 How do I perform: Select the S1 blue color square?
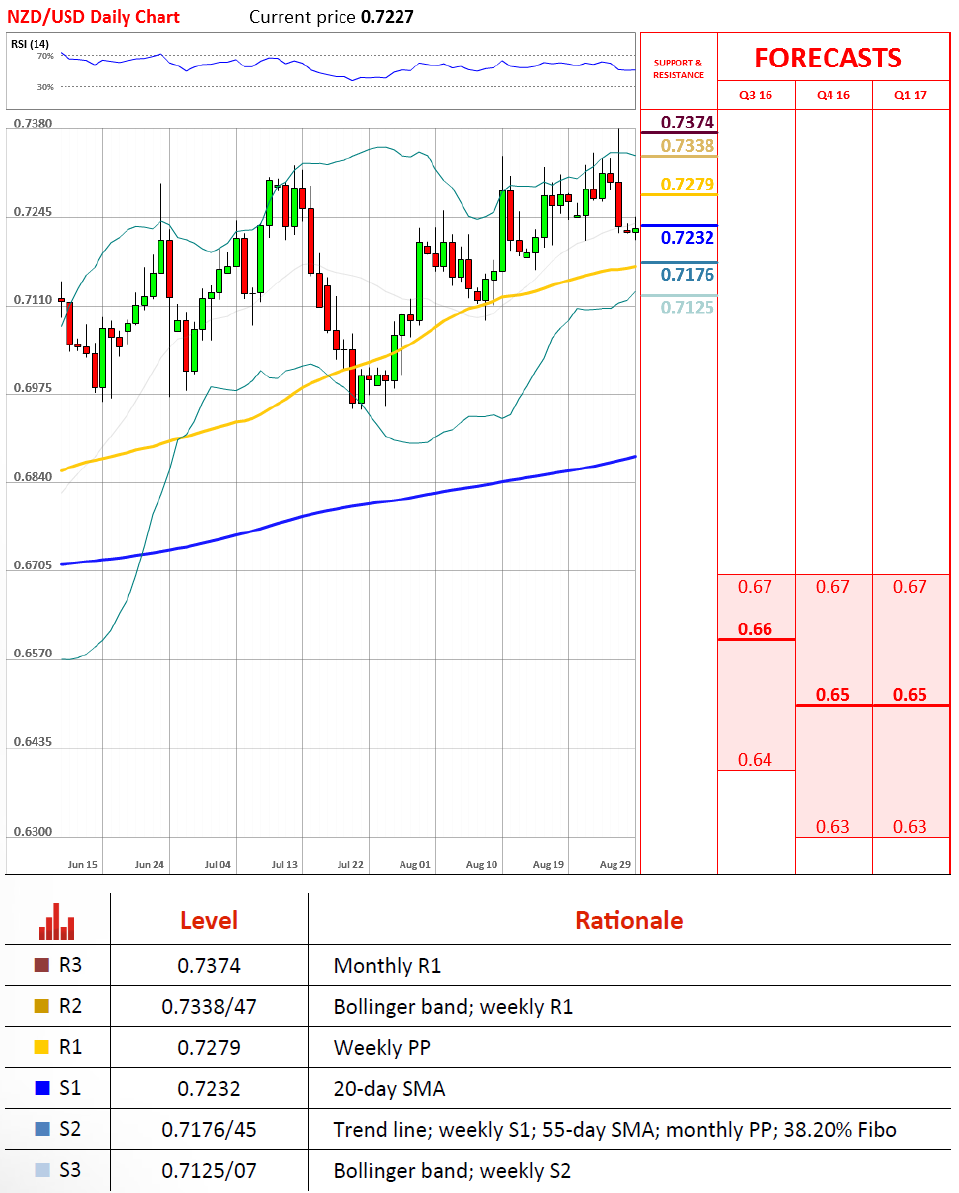[x=41, y=1089]
